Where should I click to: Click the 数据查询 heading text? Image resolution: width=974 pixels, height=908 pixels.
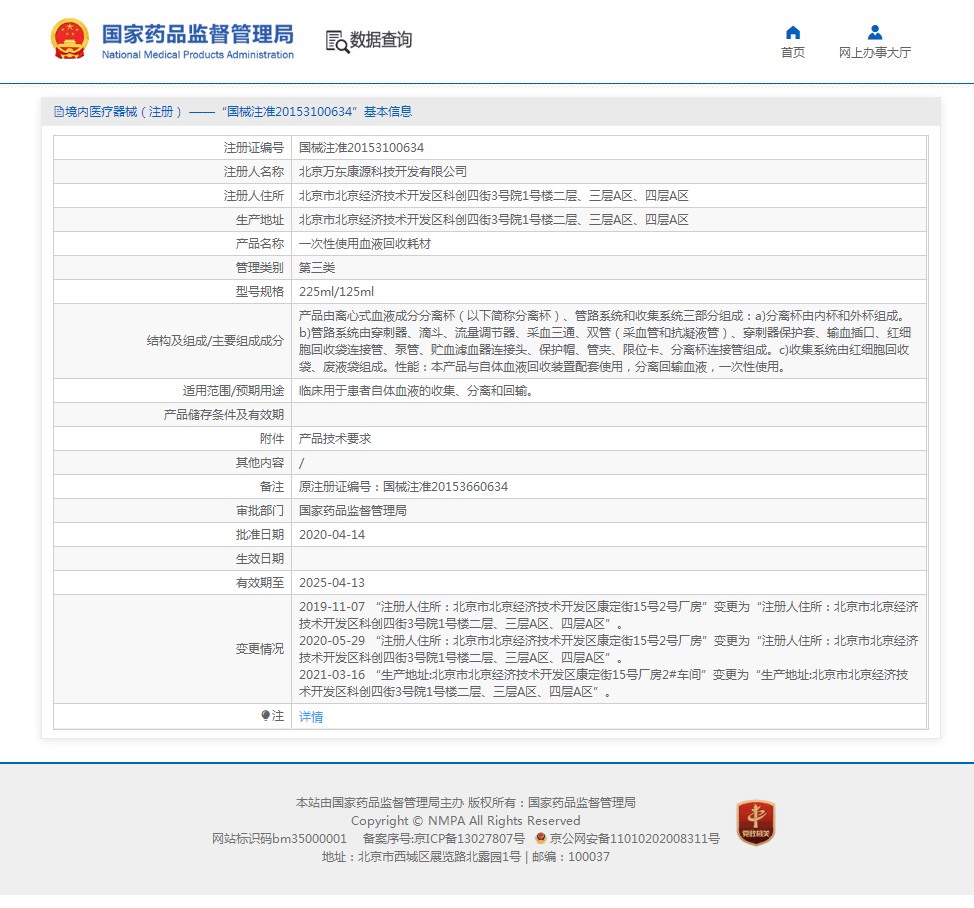(381, 40)
